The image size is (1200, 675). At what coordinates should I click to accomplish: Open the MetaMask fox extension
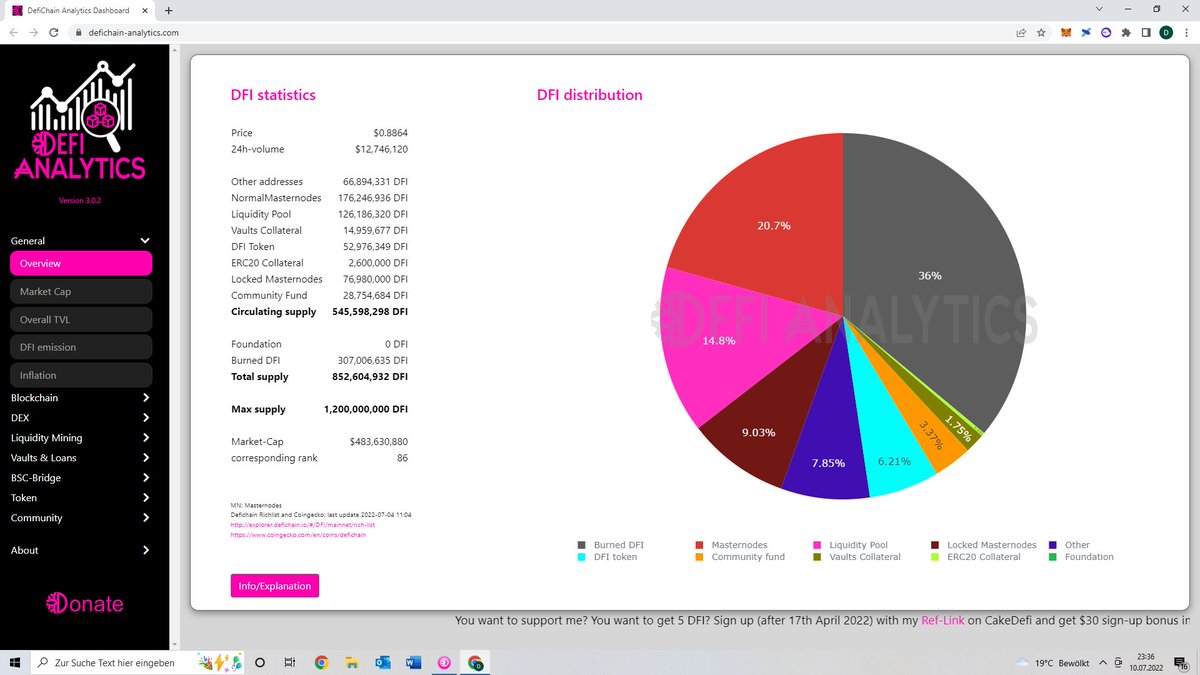(x=1065, y=32)
